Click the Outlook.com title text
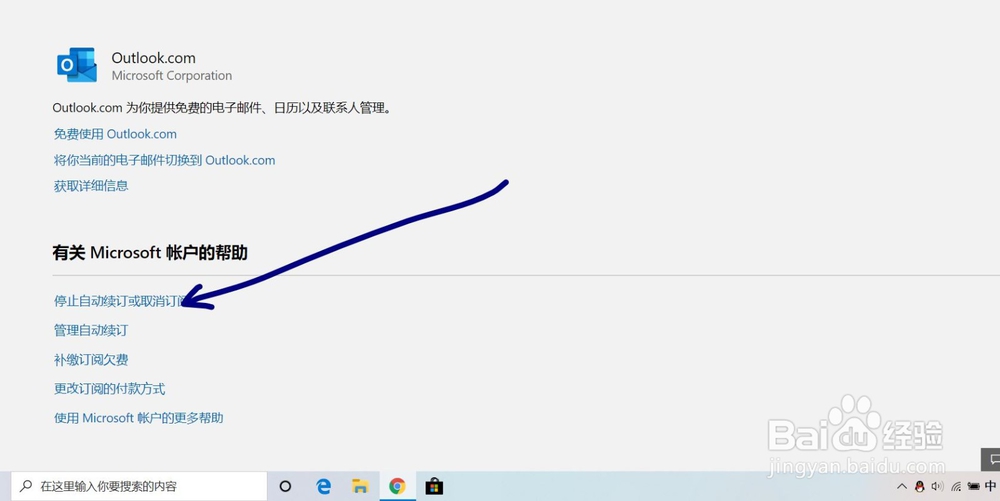The image size is (1000, 501). pos(154,57)
